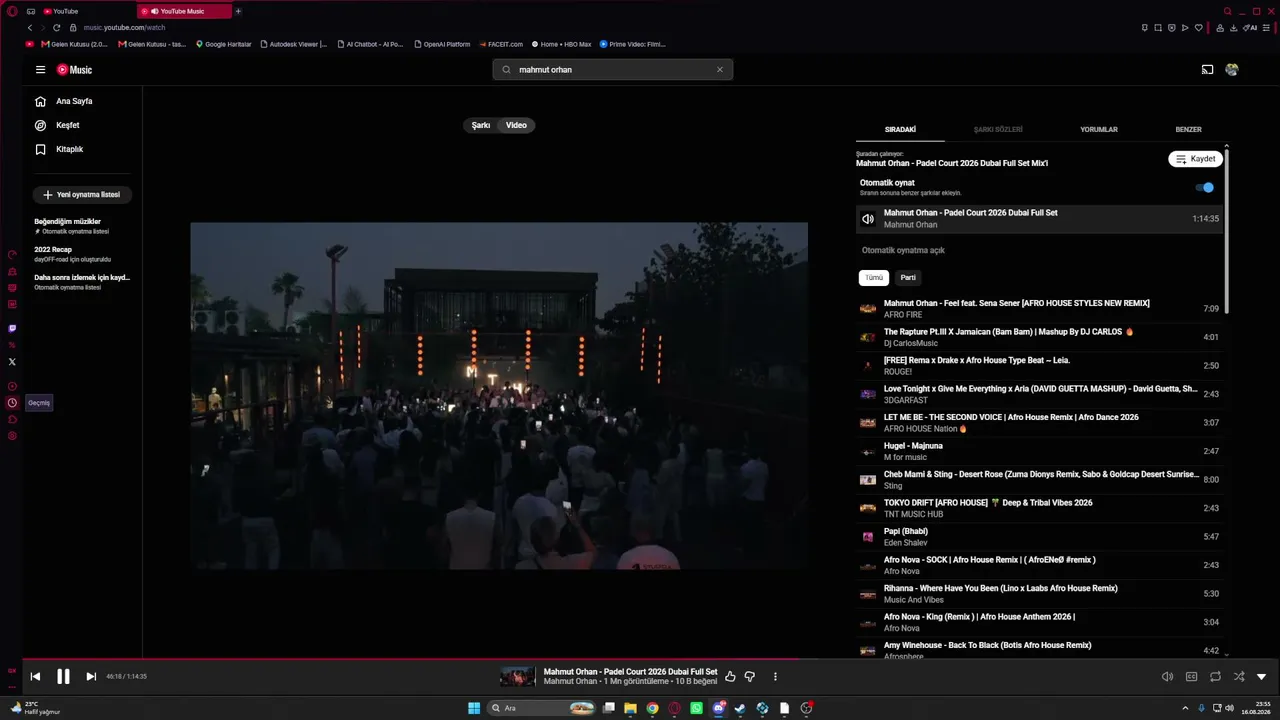Click the video player area
The height and width of the screenshot is (720, 1280).
499,396
